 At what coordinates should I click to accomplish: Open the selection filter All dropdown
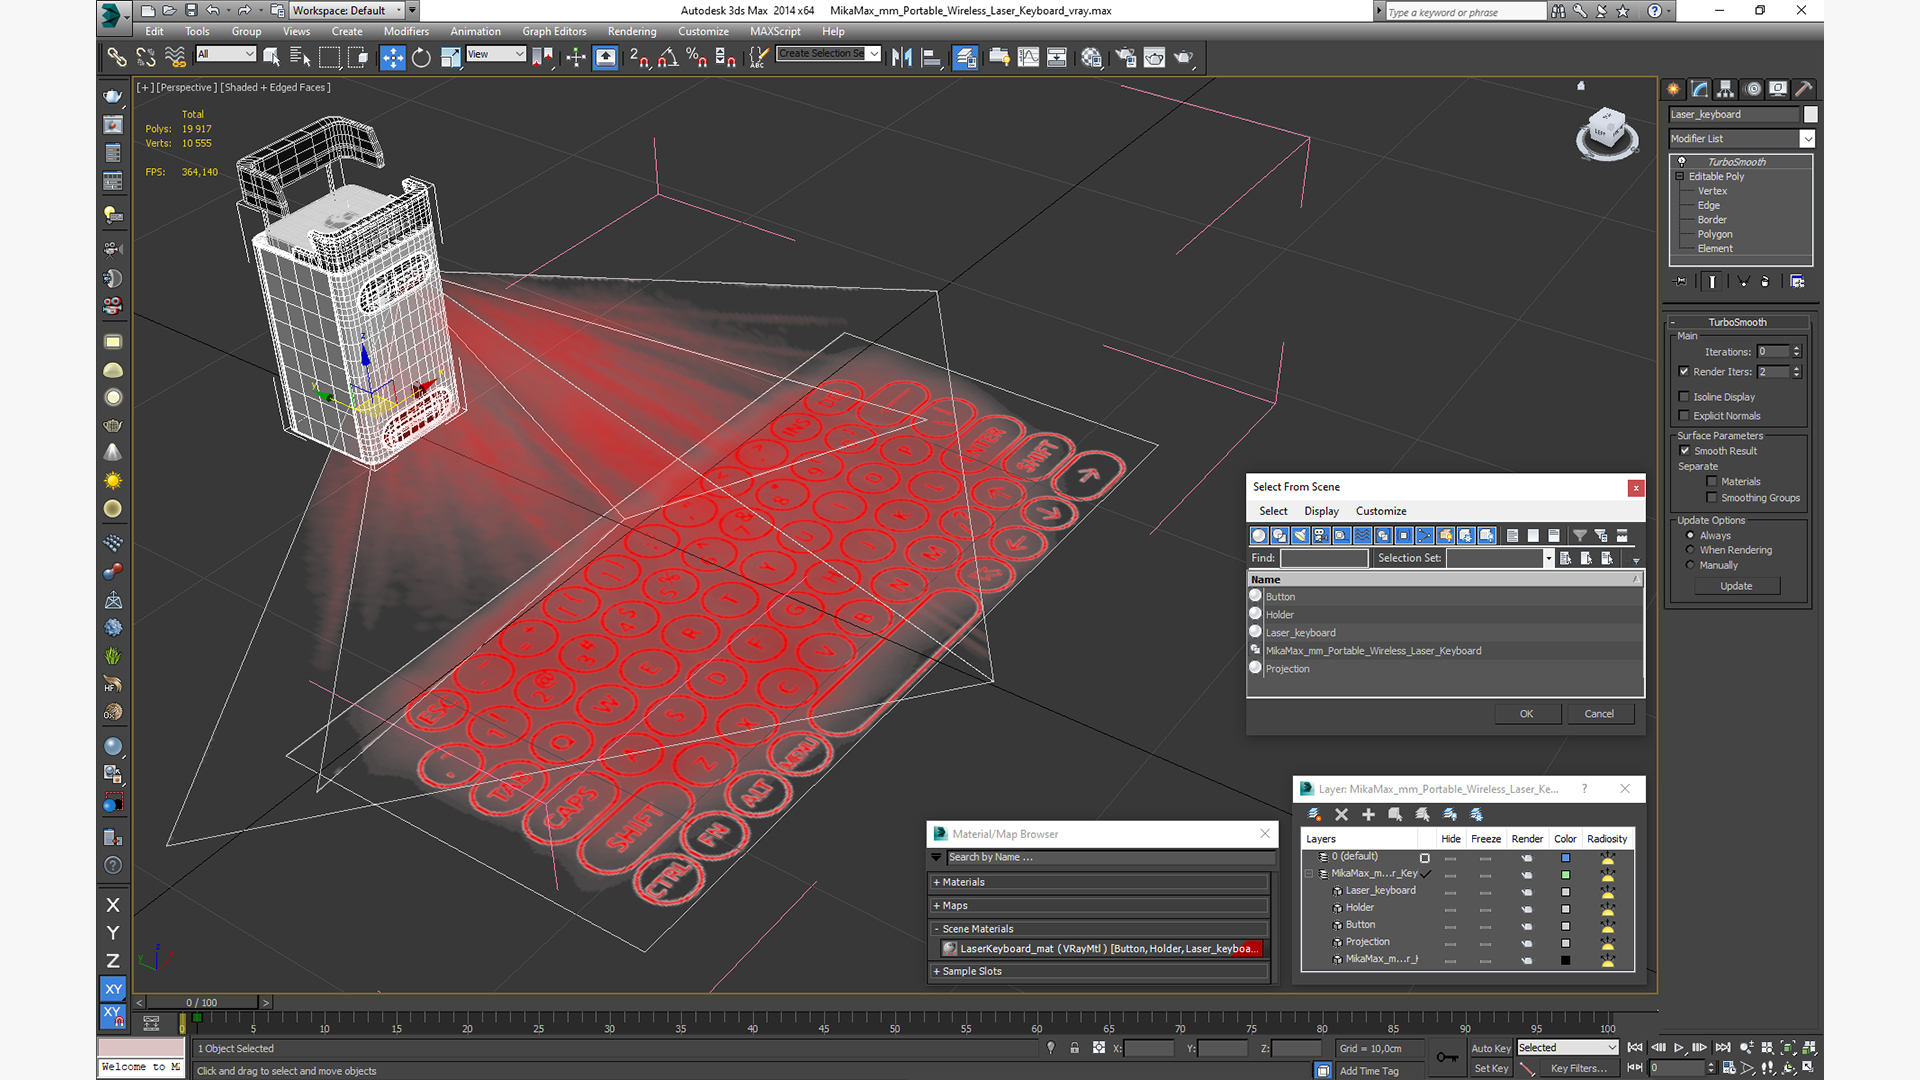pos(226,54)
